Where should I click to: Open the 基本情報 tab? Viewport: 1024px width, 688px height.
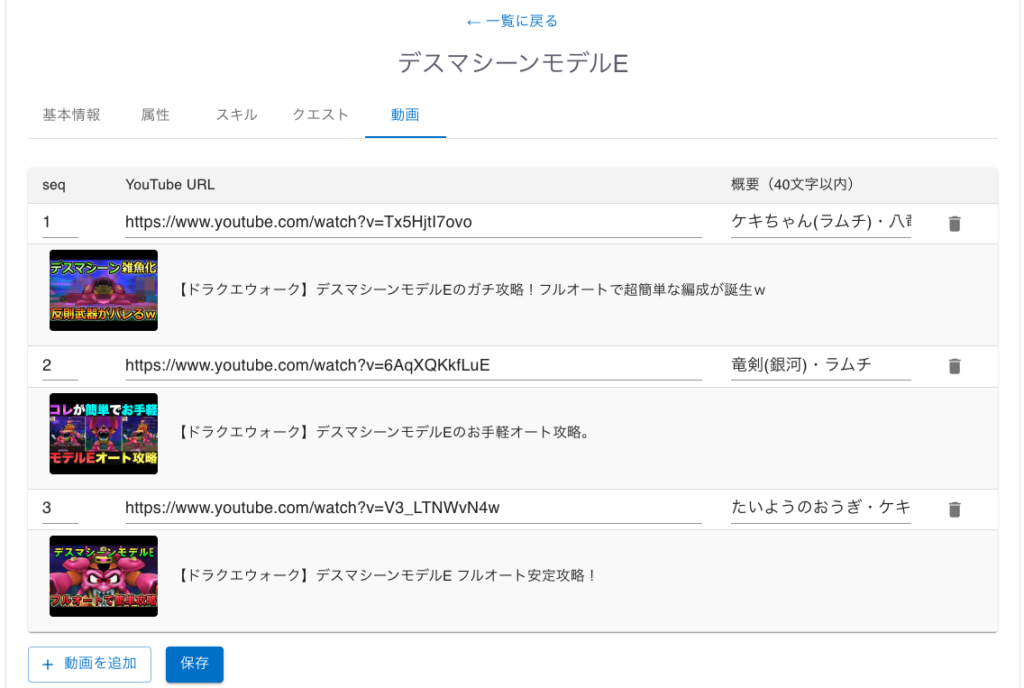71,115
